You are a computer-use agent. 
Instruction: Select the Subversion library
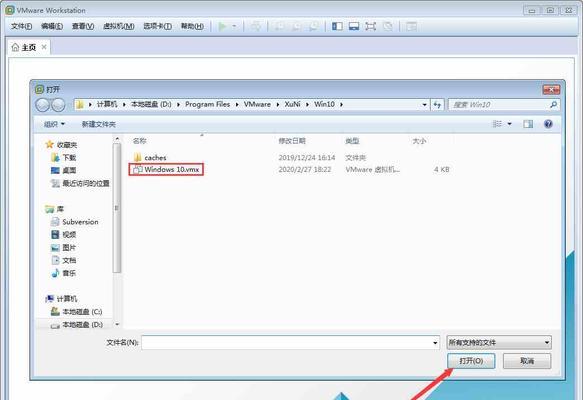coord(75,222)
